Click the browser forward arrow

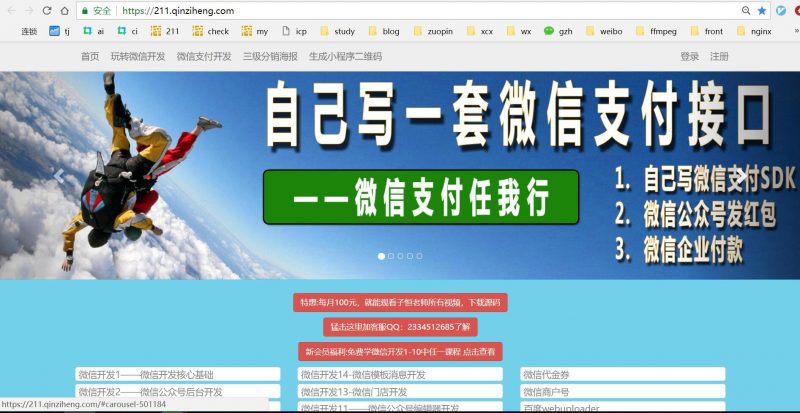pos(29,11)
